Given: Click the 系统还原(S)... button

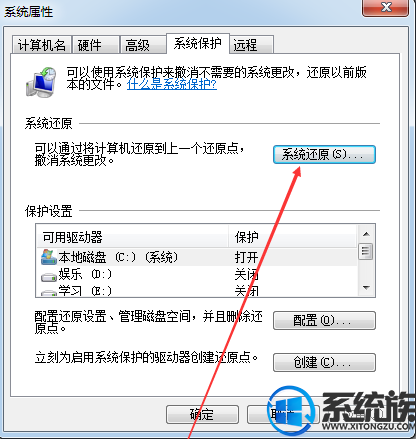Looking at the screenshot, I should (324, 154).
